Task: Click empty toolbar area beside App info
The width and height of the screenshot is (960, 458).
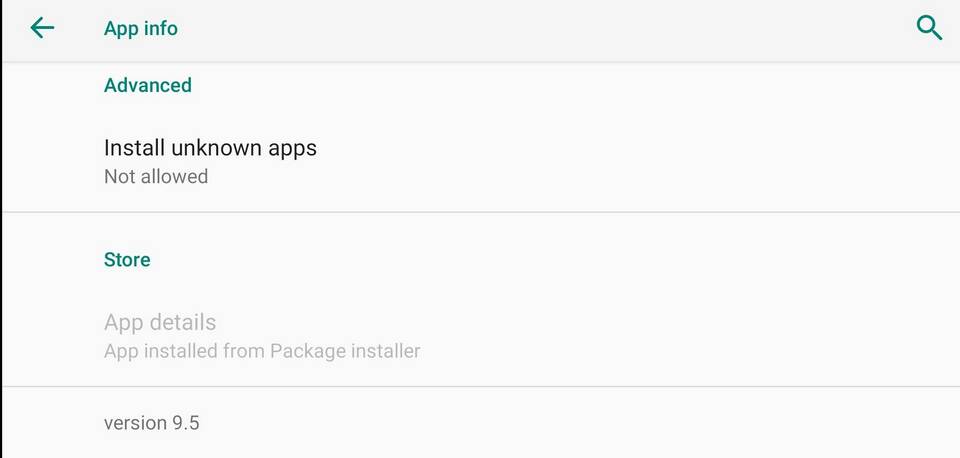Action: pos(545,28)
